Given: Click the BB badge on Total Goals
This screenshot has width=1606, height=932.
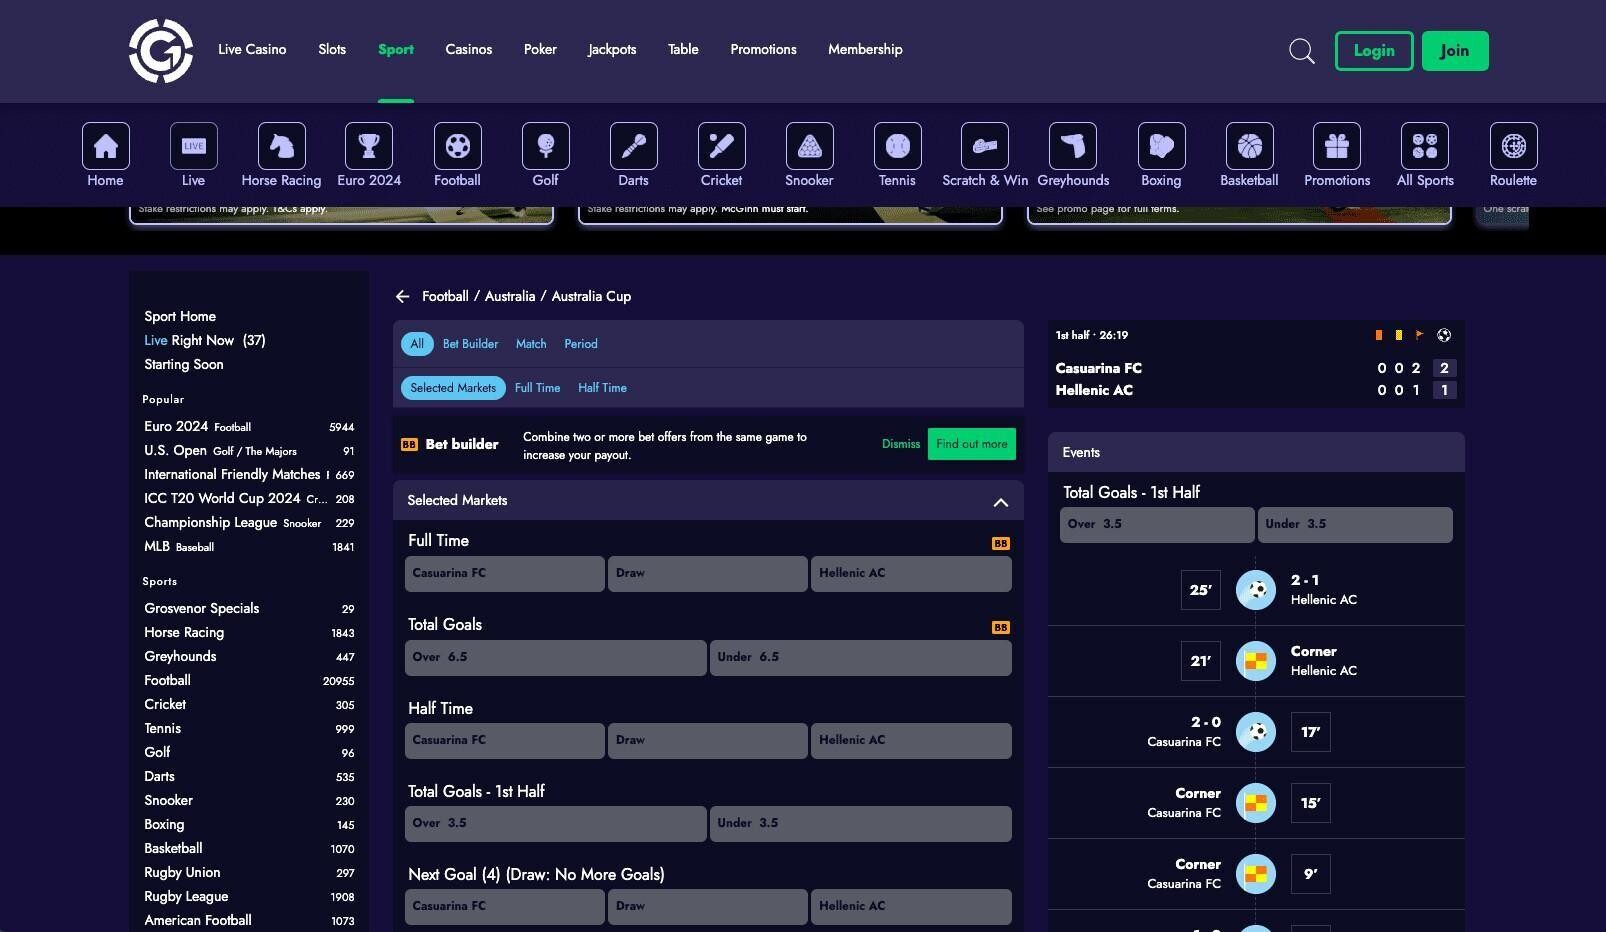Looking at the screenshot, I should coord(1000,627).
